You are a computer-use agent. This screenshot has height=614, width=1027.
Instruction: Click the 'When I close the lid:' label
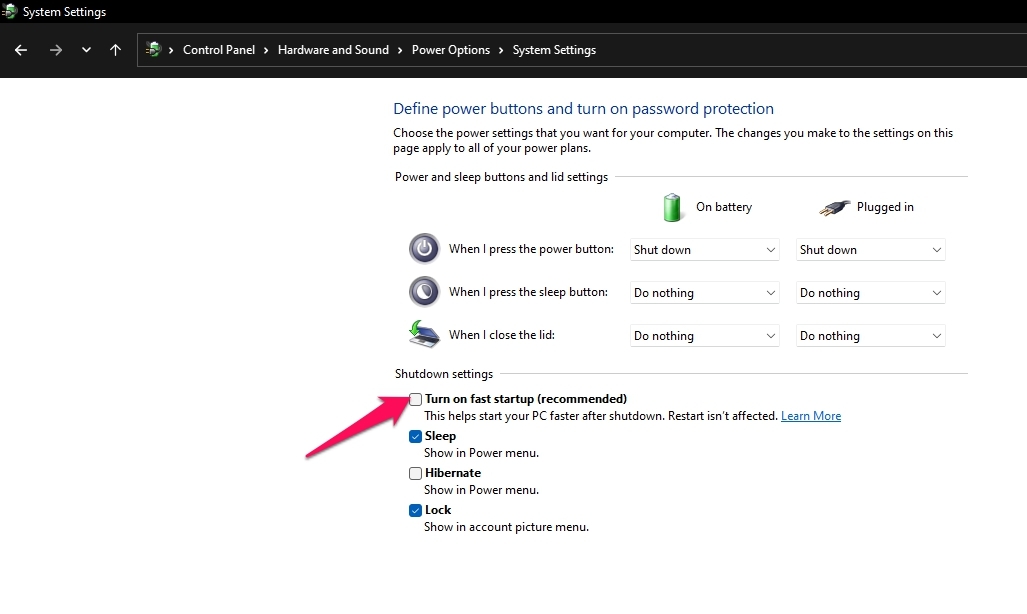point(502,335)
